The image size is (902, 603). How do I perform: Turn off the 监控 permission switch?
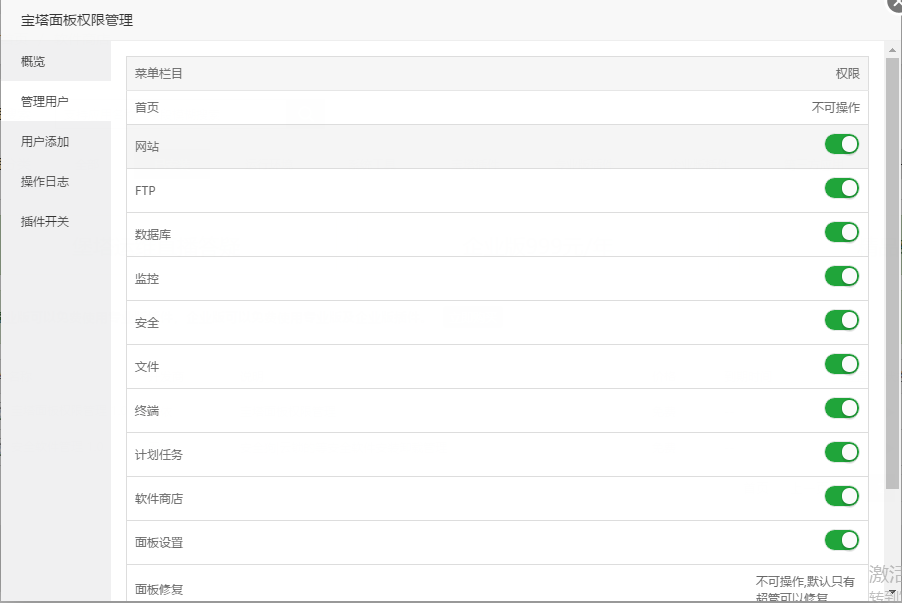pyautogui.click(x=841, y=277)
